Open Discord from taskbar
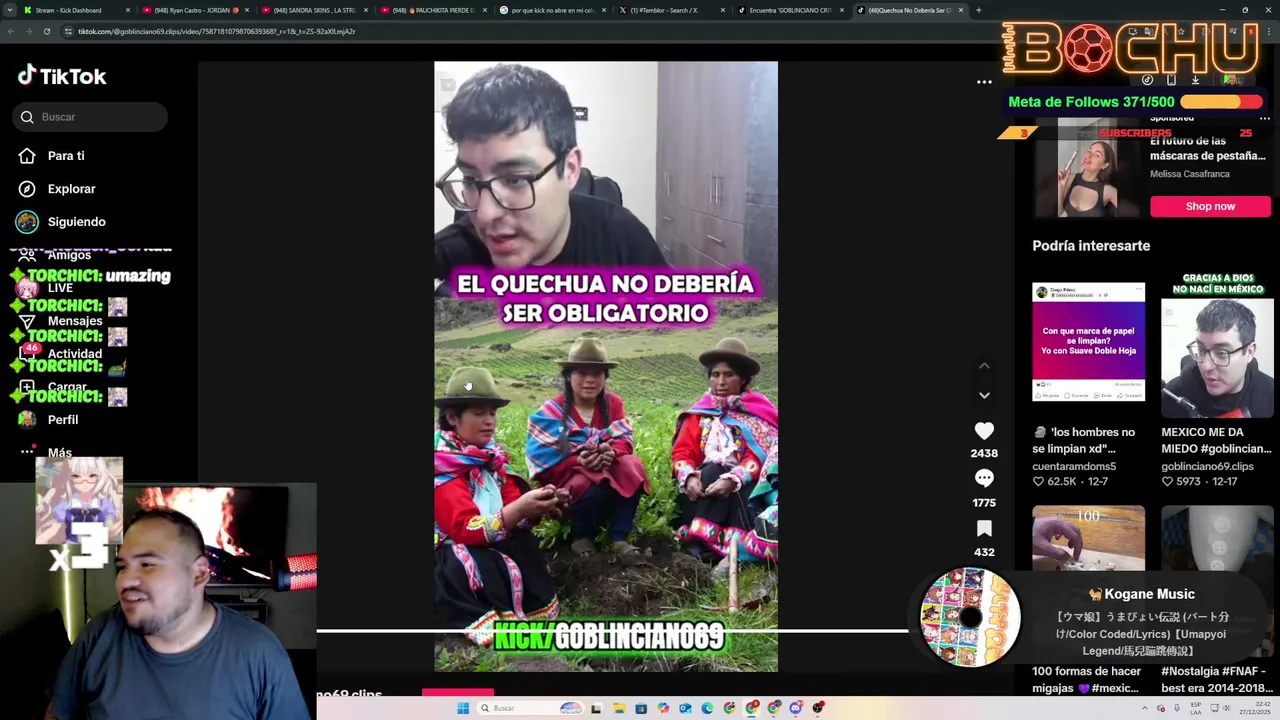 click(796, 708)
